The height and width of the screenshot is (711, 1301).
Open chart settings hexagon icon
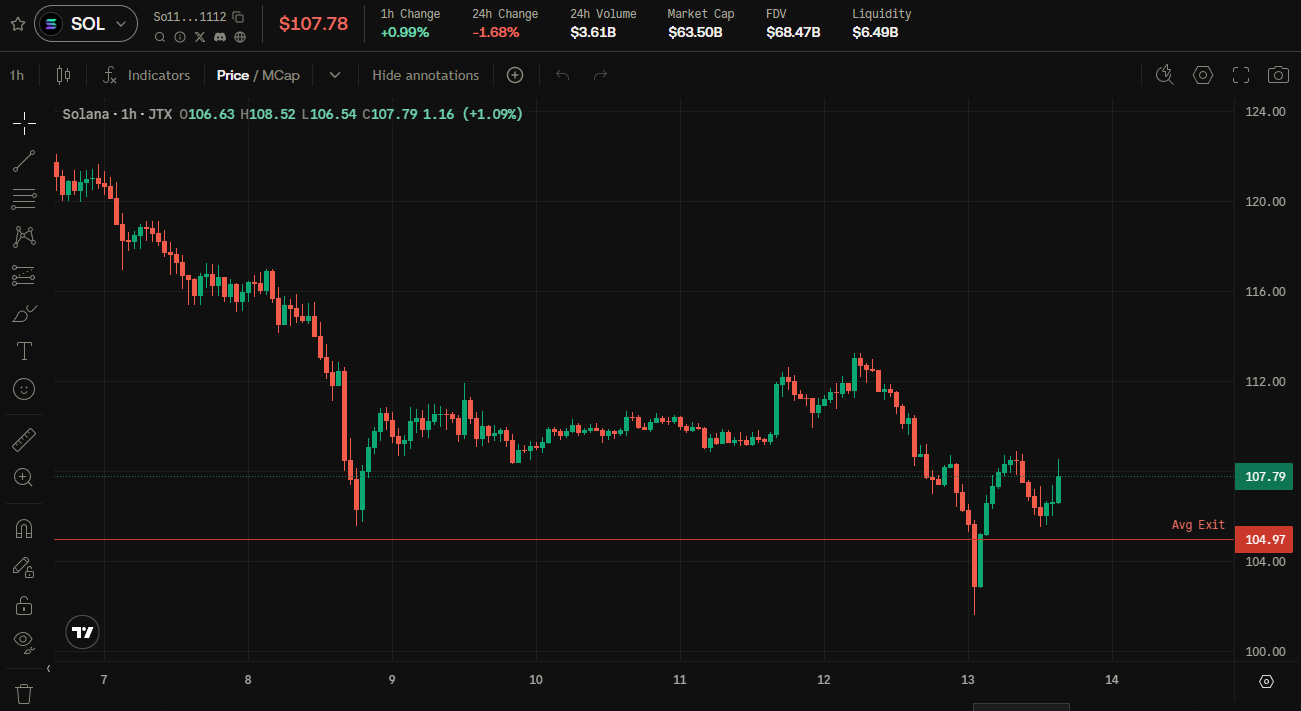coord(1203,75)
